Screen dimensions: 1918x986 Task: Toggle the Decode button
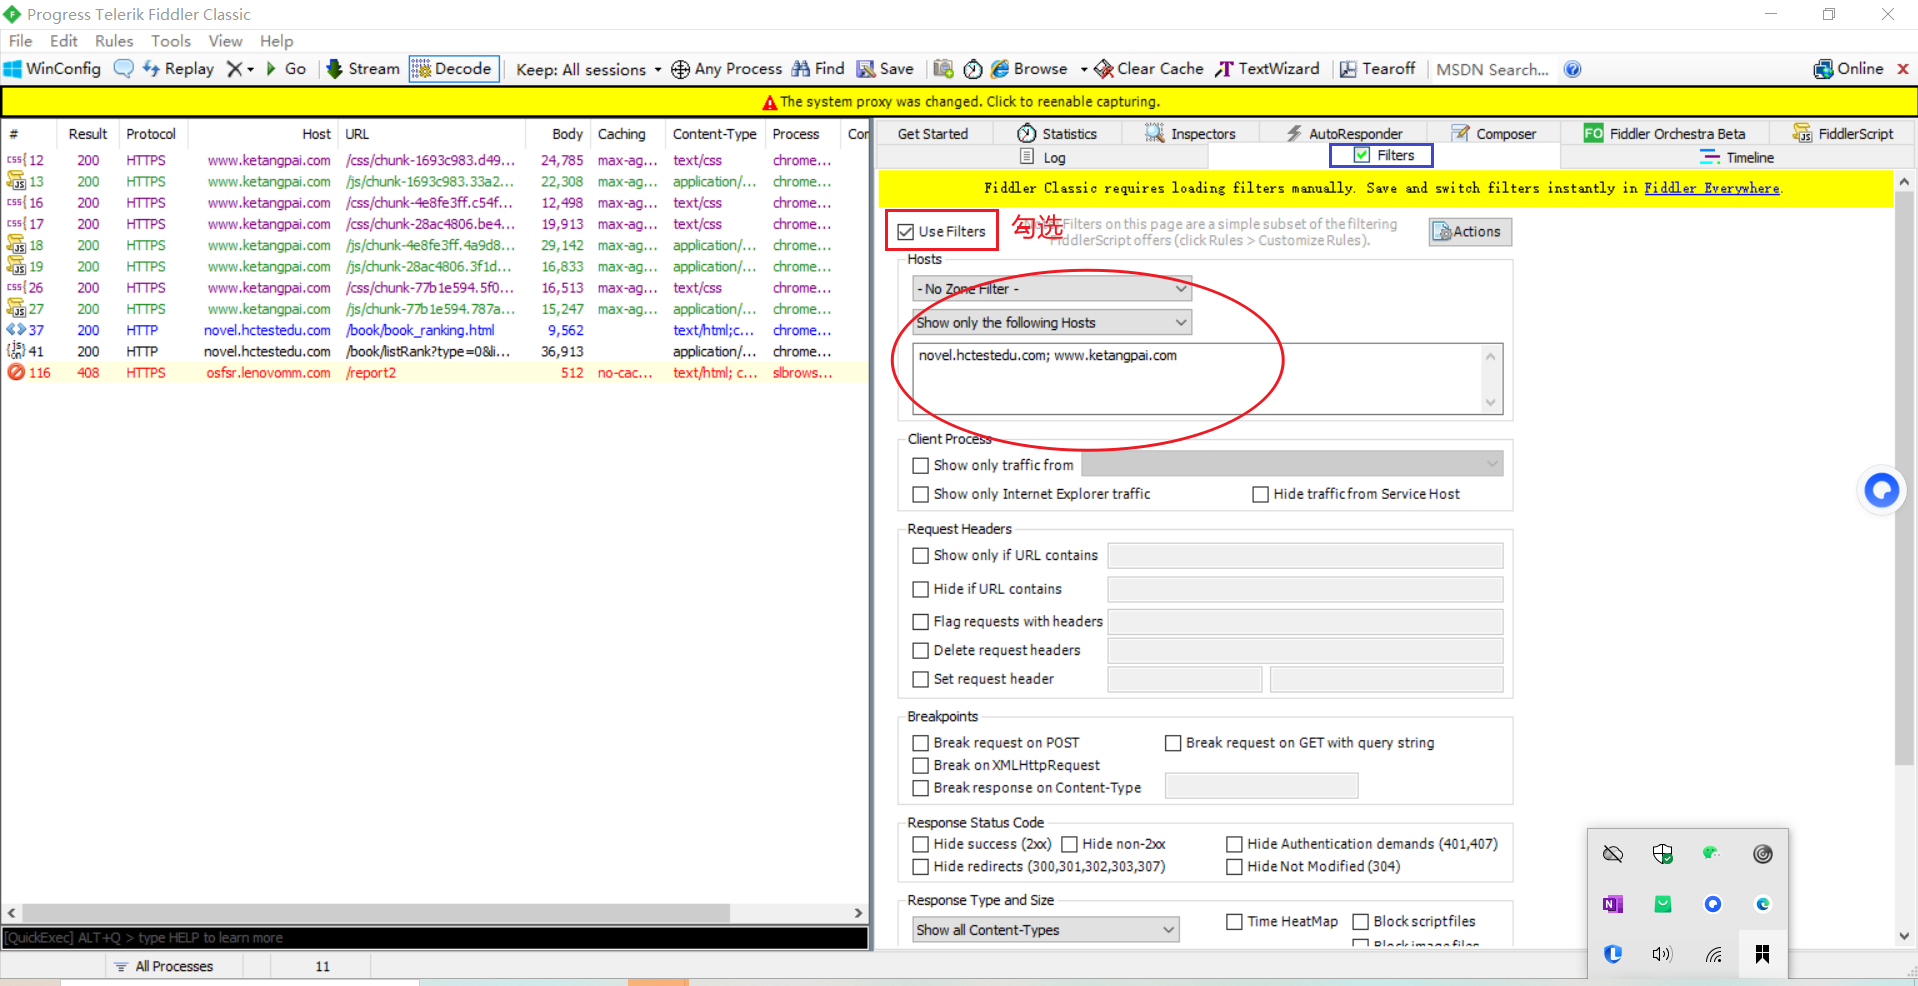pyautogui.click(x=453, y=69)
